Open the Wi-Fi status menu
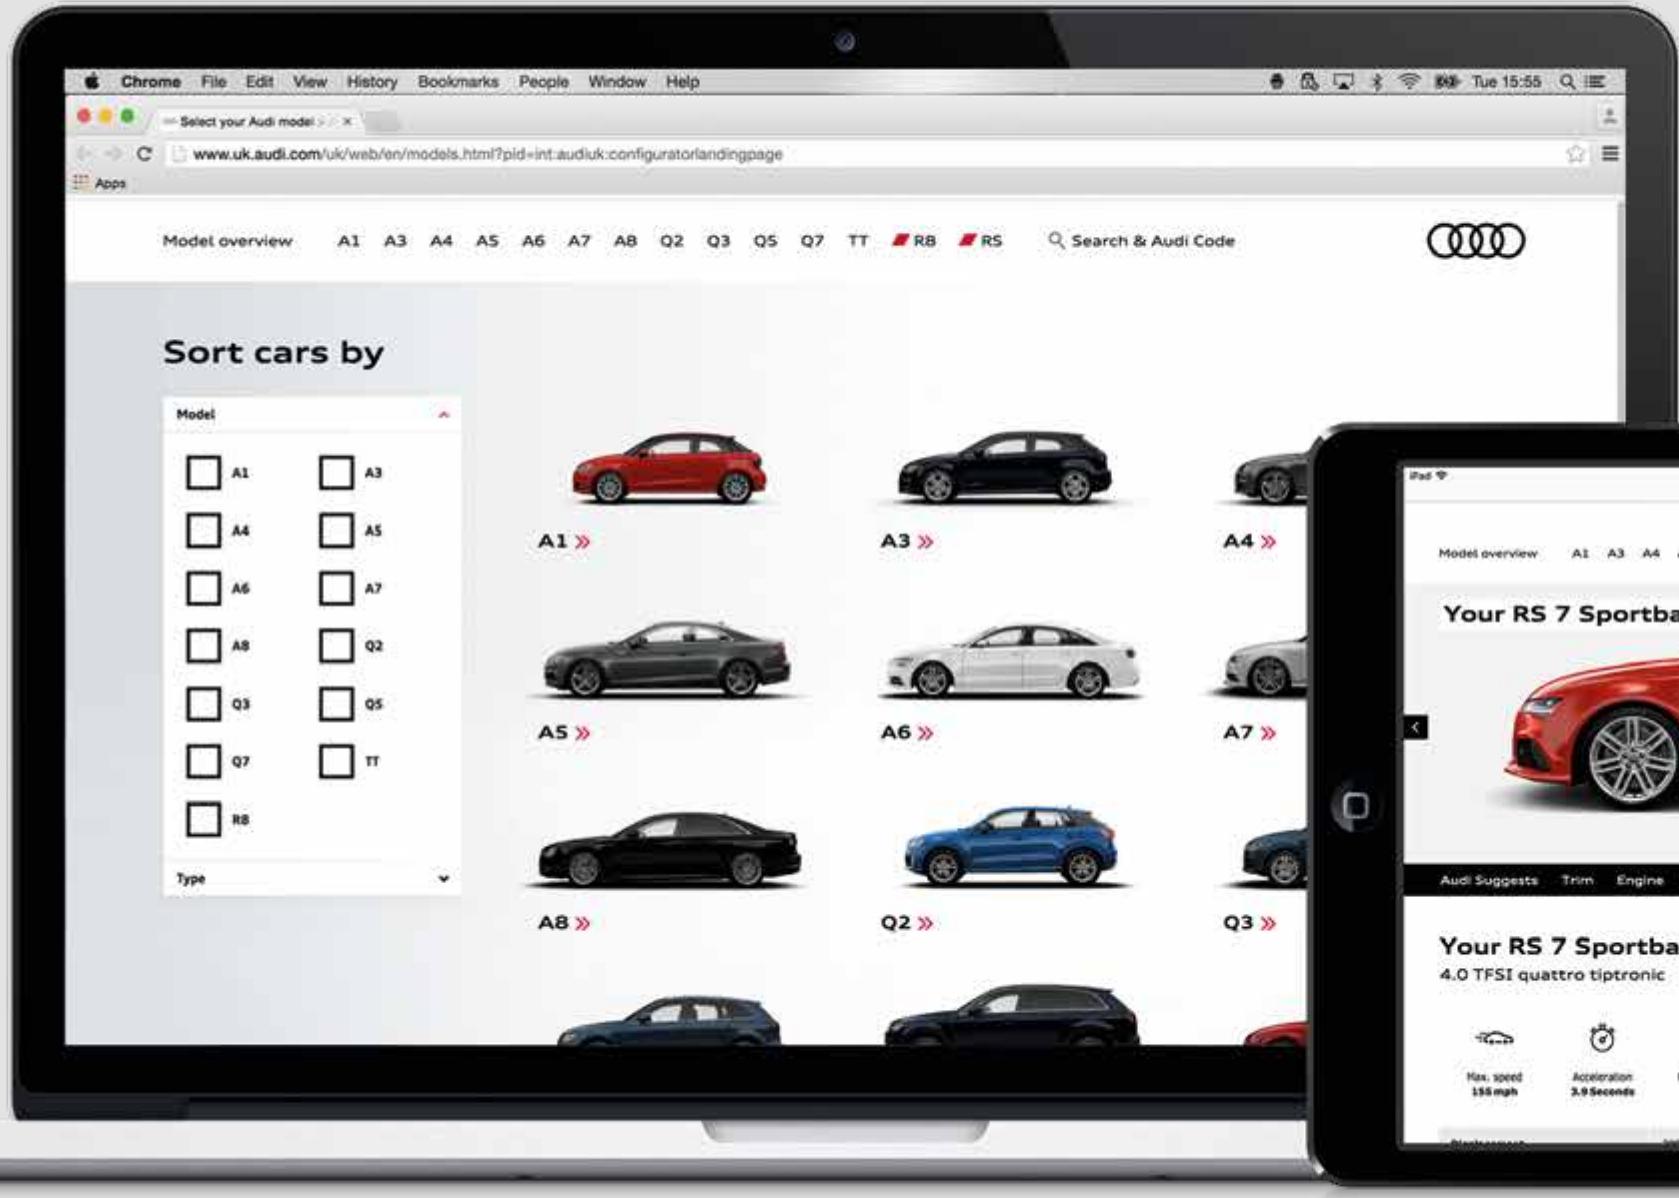 click(1409, 82)
